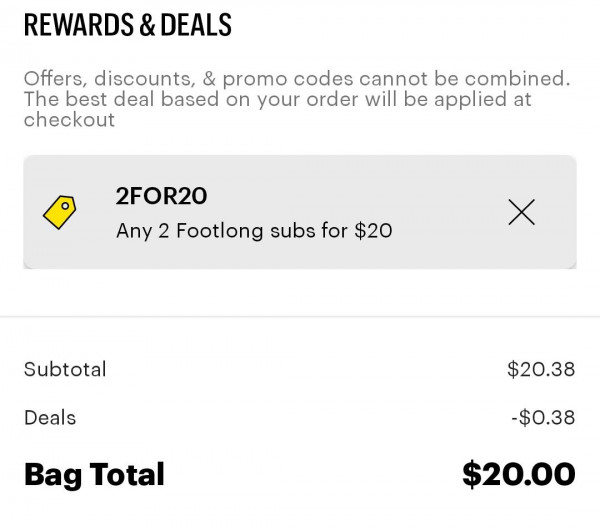Click the 'DEALS' word in the heading
The width and height of the screenshot is (600, 530).
pos(196,25)
